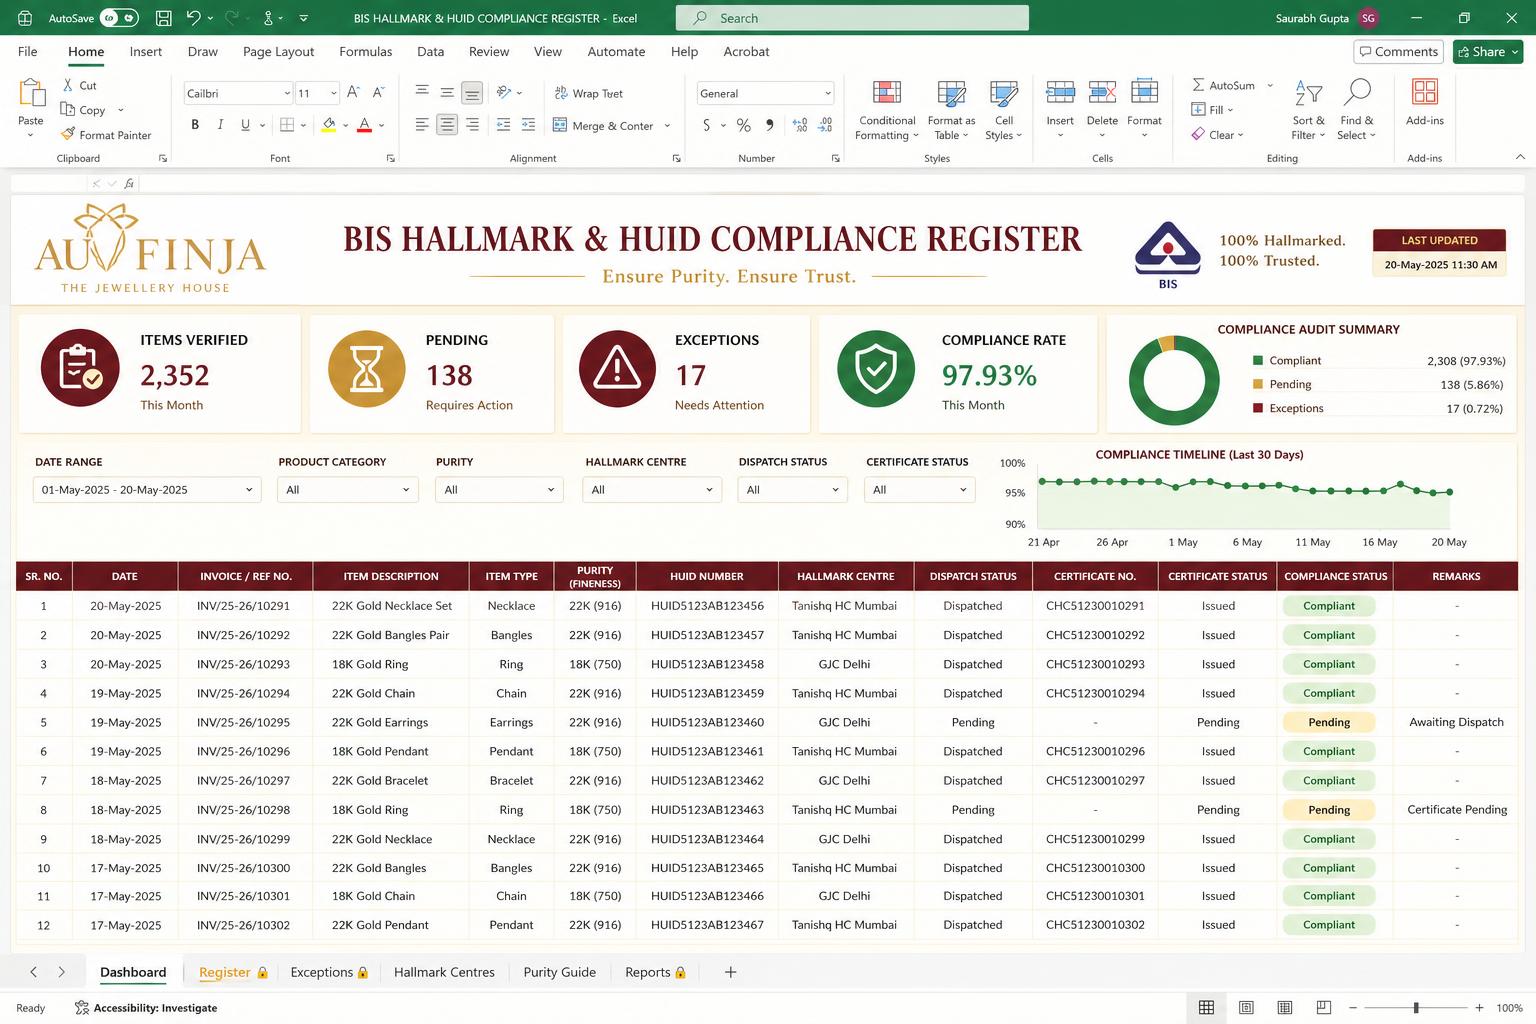Viewport: 1536px width, 1024px height.
Task: Open the Hallmark Centre filter dropdown
Action: pyautogui.click(x=652, y=490)
